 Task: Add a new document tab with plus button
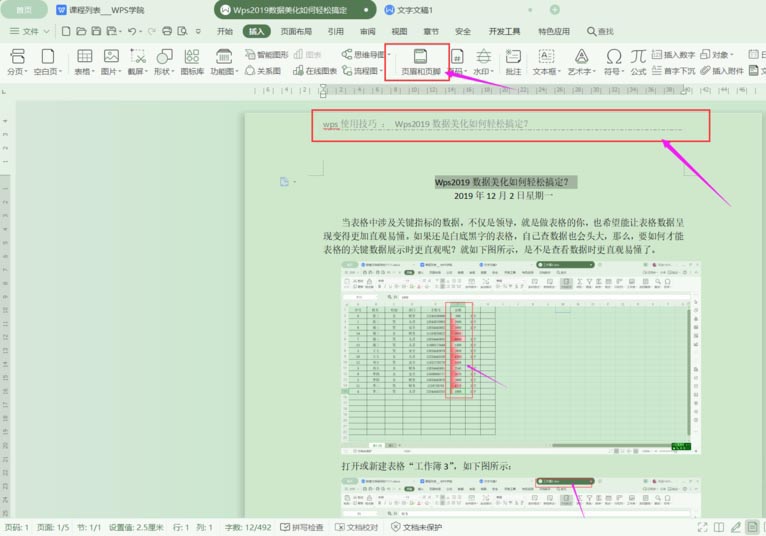click(554, 9)
